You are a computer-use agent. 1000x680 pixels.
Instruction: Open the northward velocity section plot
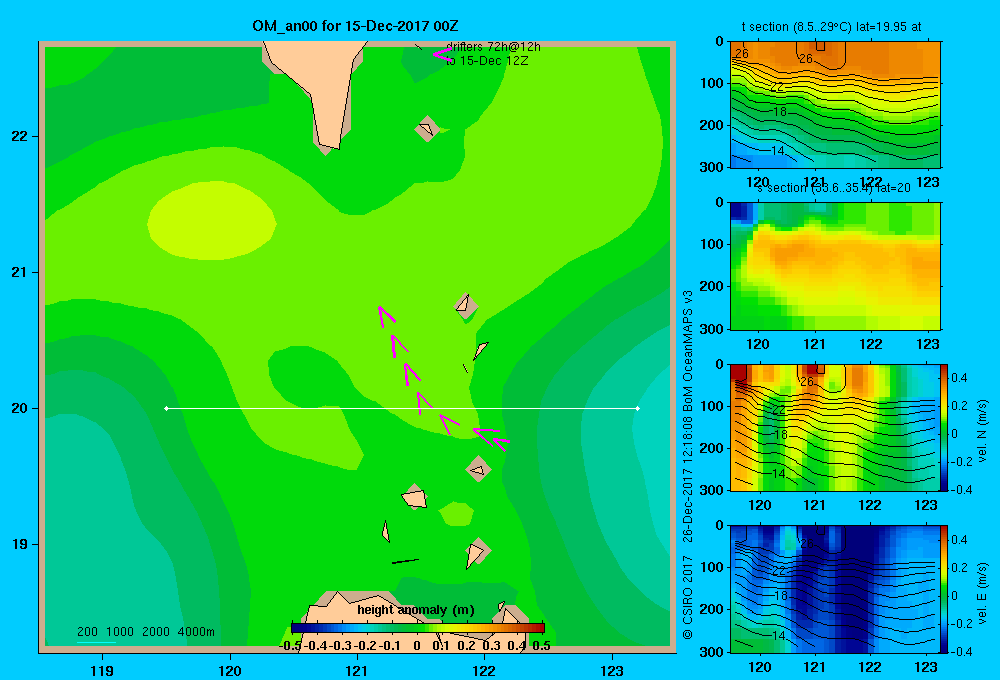point(835,427)
